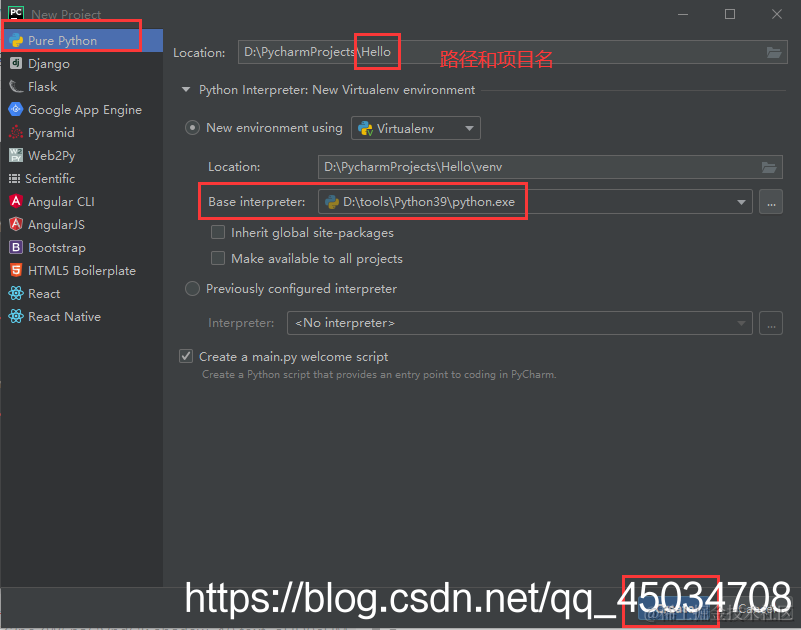Select the Pure Python project type
The image size is (801, 630).
82,40
